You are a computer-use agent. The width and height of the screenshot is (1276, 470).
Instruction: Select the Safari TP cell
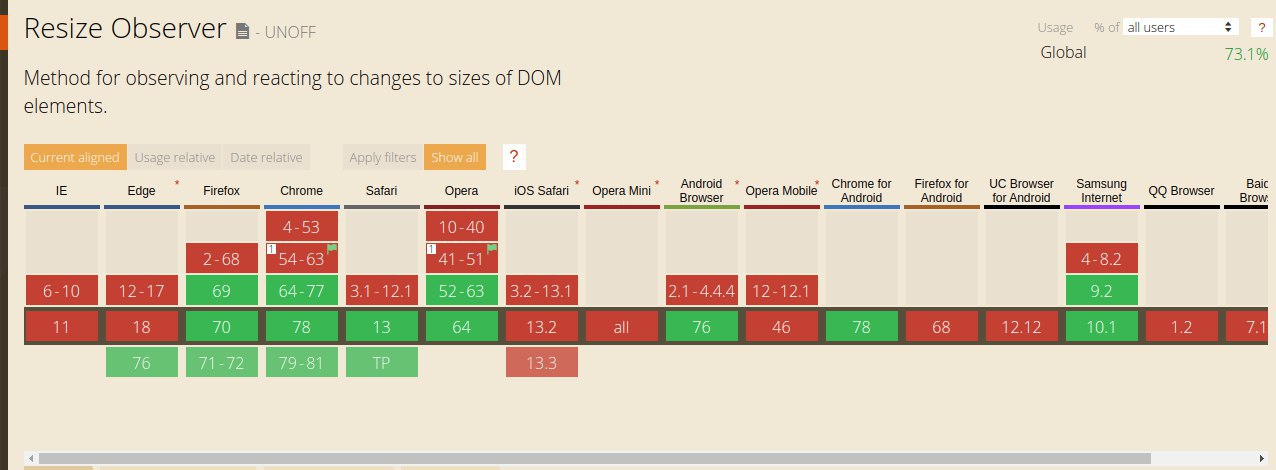pos(382,363)
